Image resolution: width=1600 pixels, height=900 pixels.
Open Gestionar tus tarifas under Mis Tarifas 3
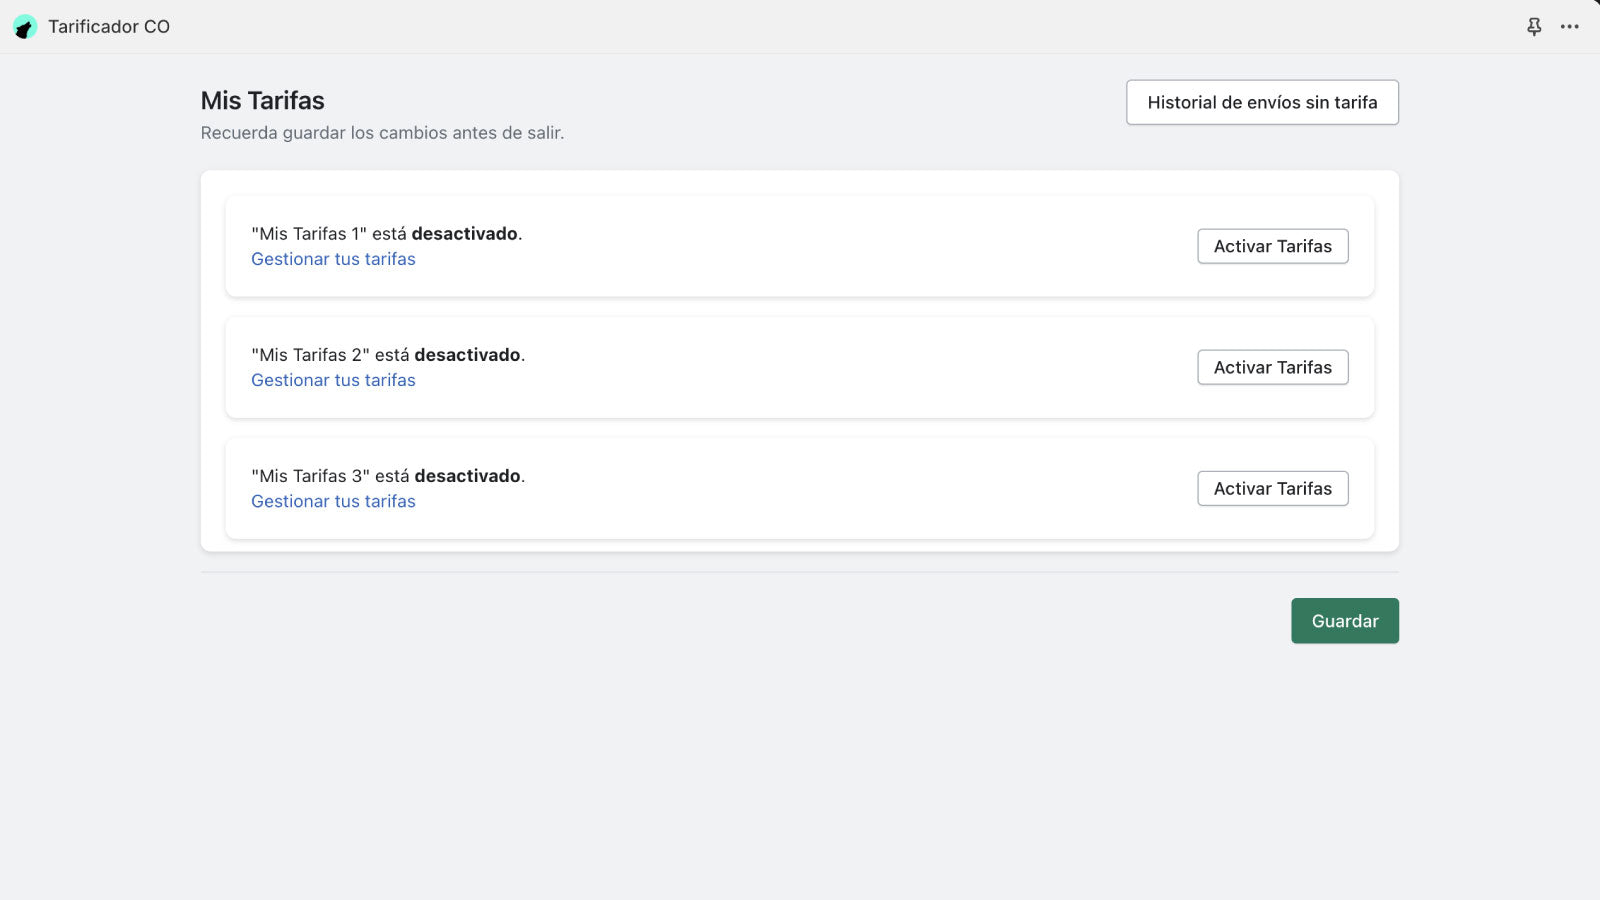pyautogui.click(x=333, y=501)
